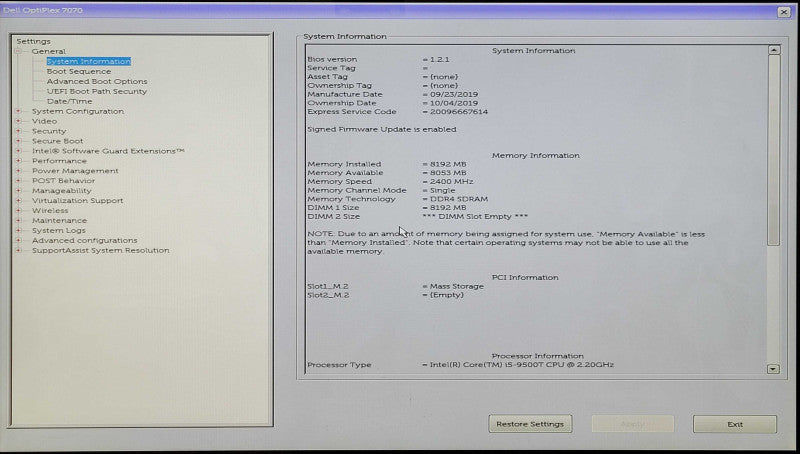Select Manageability category label

click(62, 191)
